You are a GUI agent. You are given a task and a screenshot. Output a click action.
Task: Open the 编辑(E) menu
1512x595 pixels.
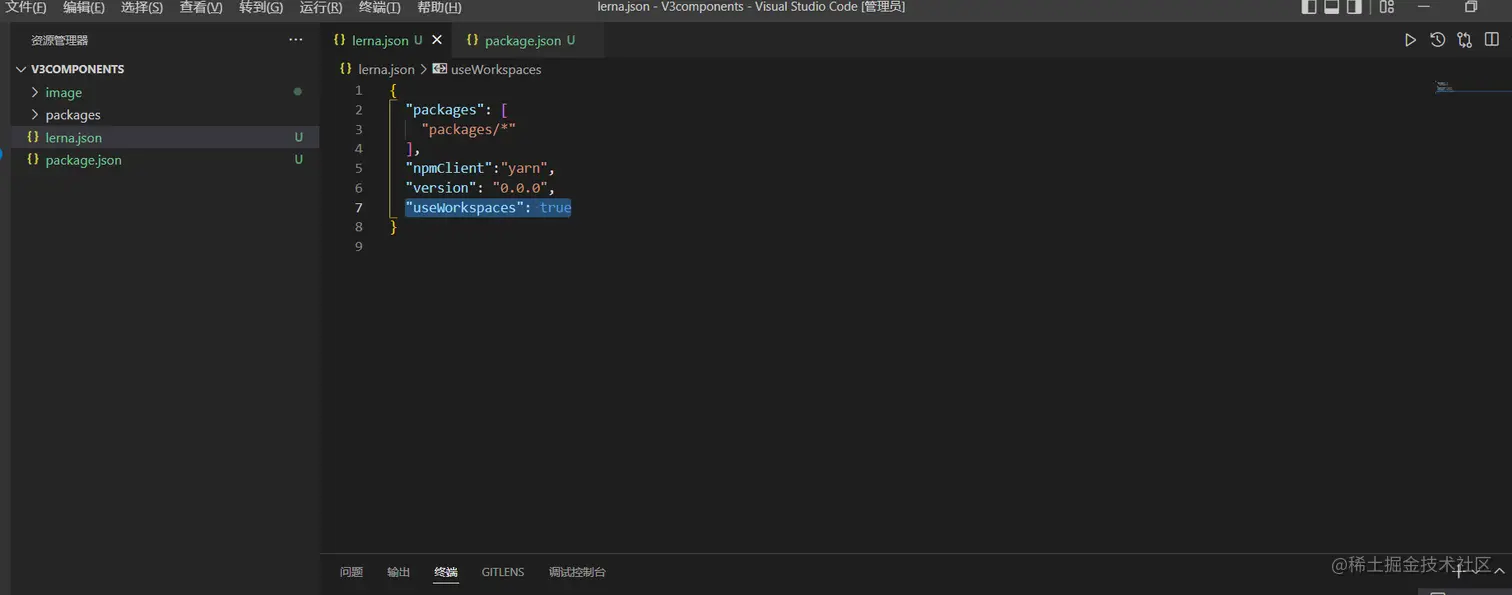click(x=84, y=7)
